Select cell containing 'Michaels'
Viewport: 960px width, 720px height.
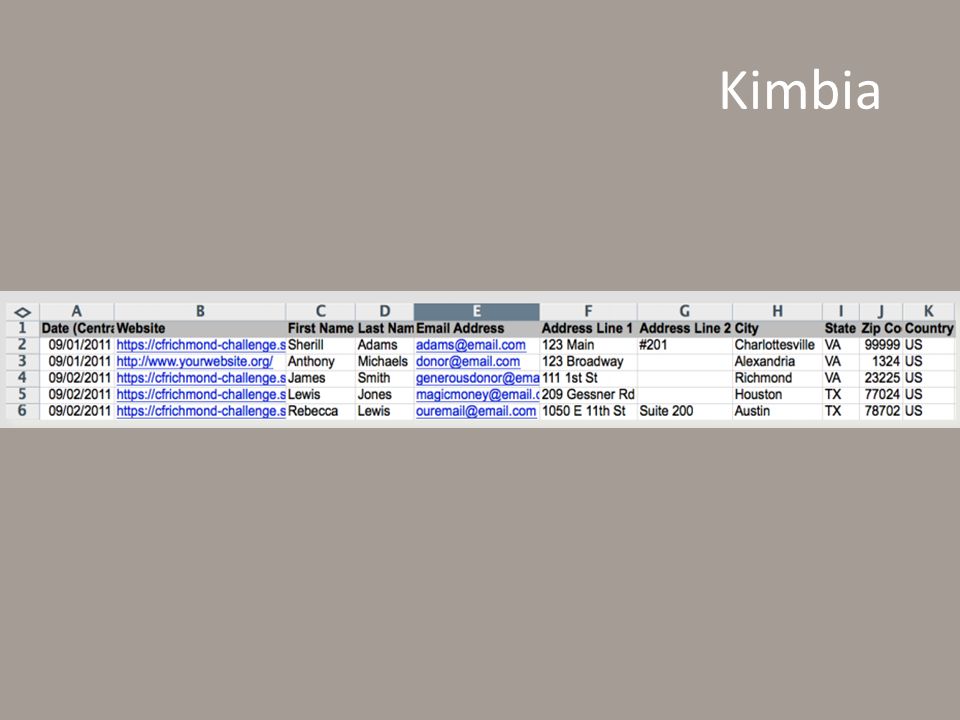384,361
